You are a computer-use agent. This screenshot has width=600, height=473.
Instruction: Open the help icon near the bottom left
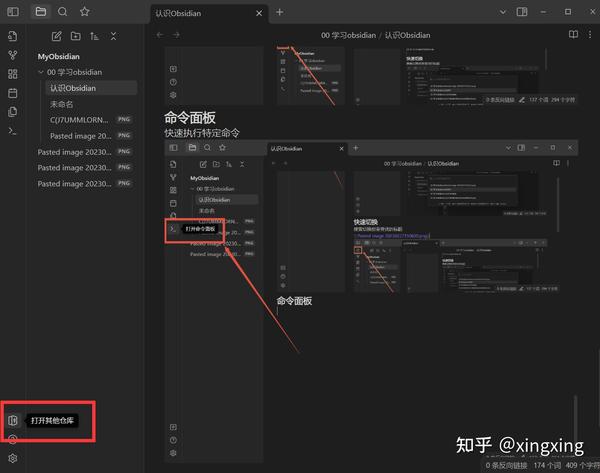[13, 439]
